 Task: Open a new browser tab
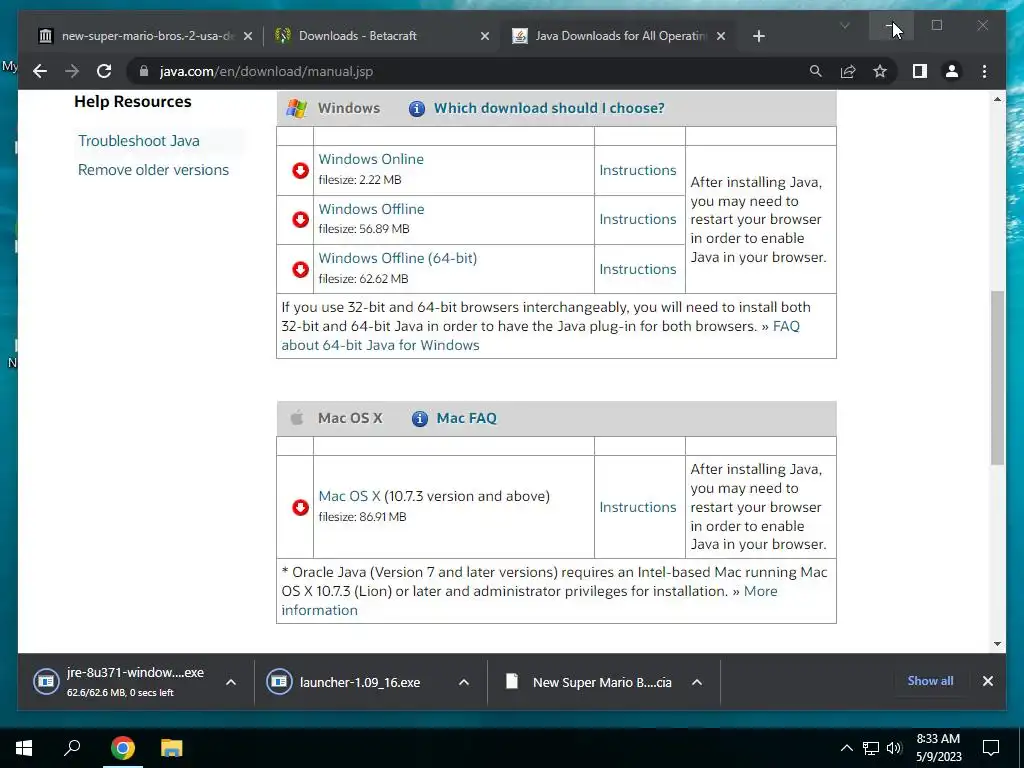758,36
